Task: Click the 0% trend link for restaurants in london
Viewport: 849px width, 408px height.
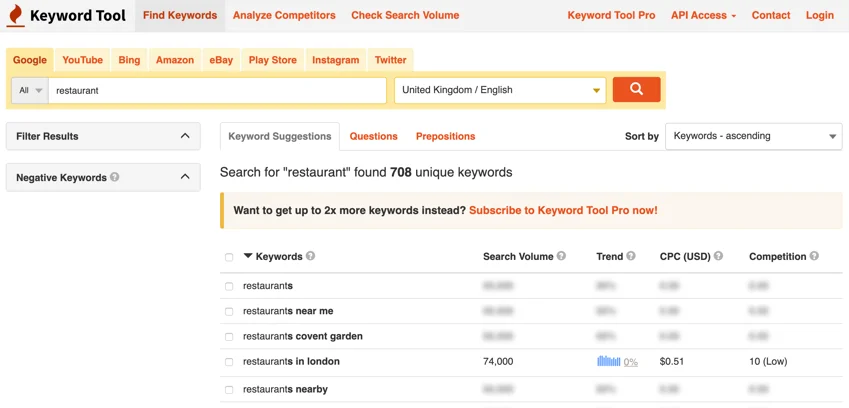Action: pyautogui.click(x=631, y=362)
